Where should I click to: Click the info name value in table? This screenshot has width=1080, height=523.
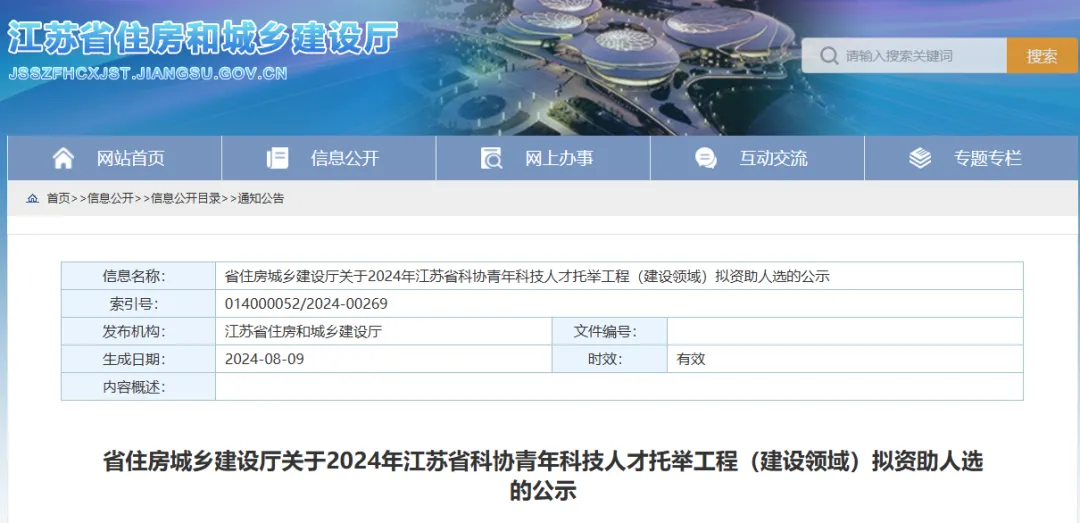(x=528, y=276)
